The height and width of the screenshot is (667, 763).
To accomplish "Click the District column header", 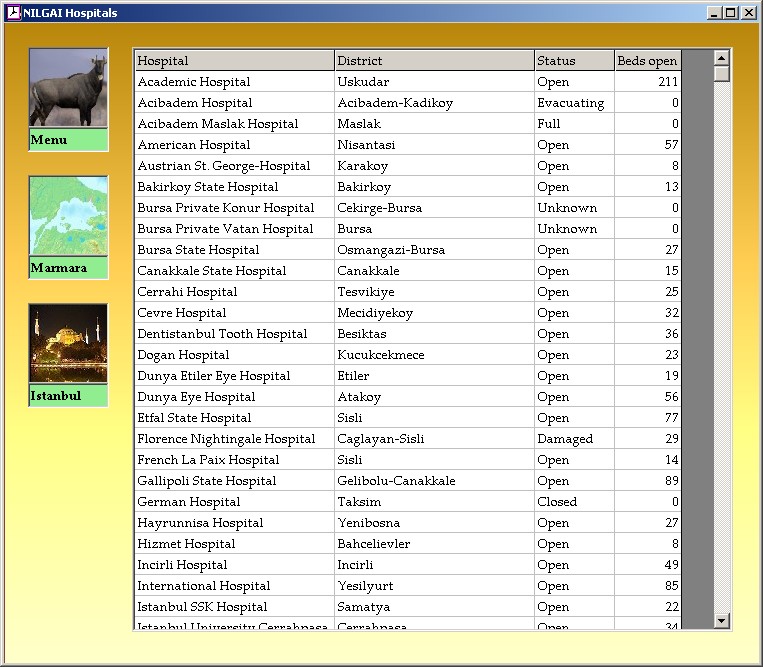I will 434,61.
